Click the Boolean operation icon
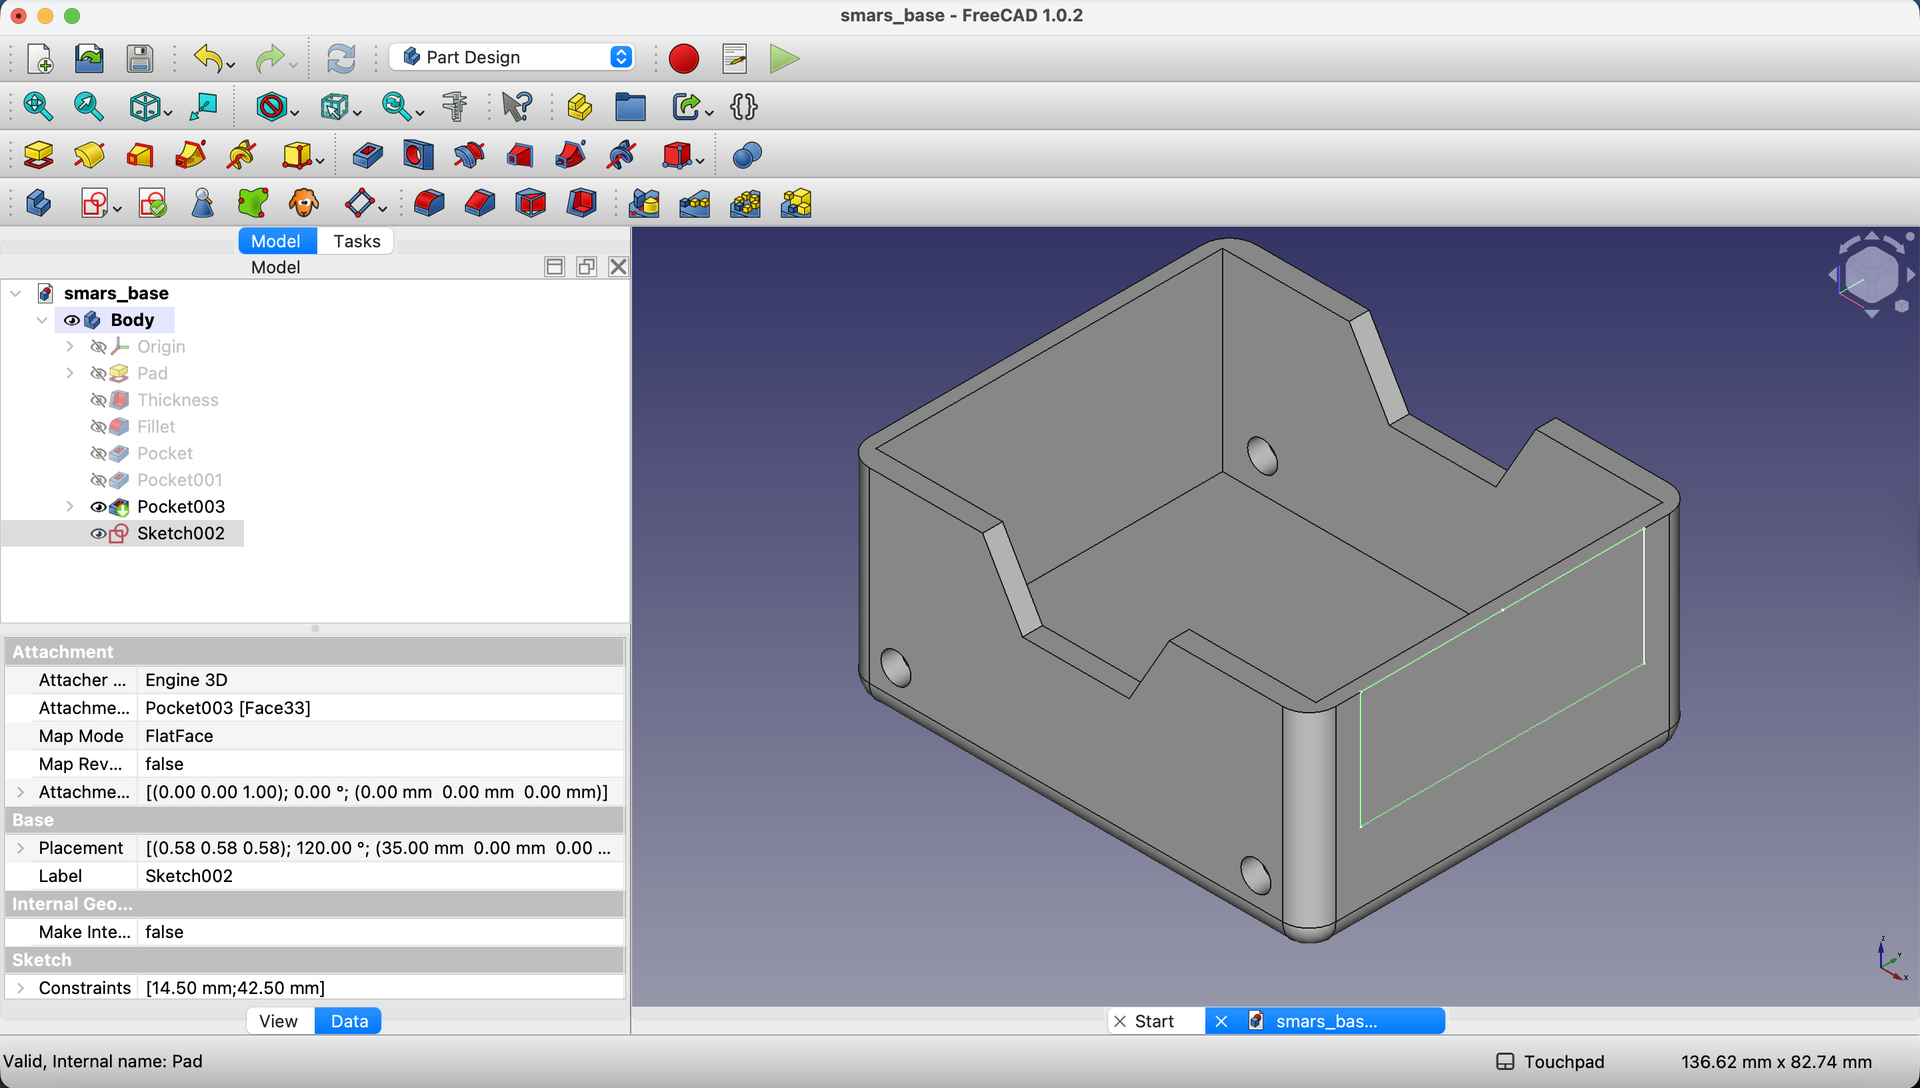The image size is (1920, 1088). pos(747,155)
